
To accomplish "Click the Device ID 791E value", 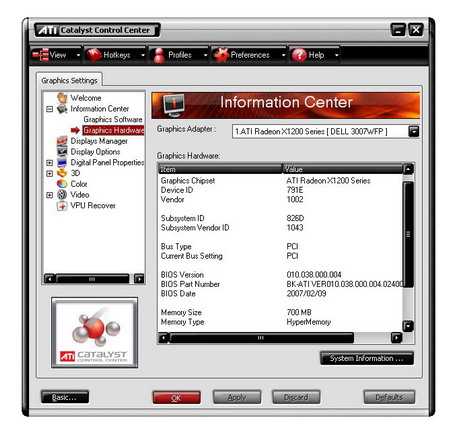I will pos(295,190).
